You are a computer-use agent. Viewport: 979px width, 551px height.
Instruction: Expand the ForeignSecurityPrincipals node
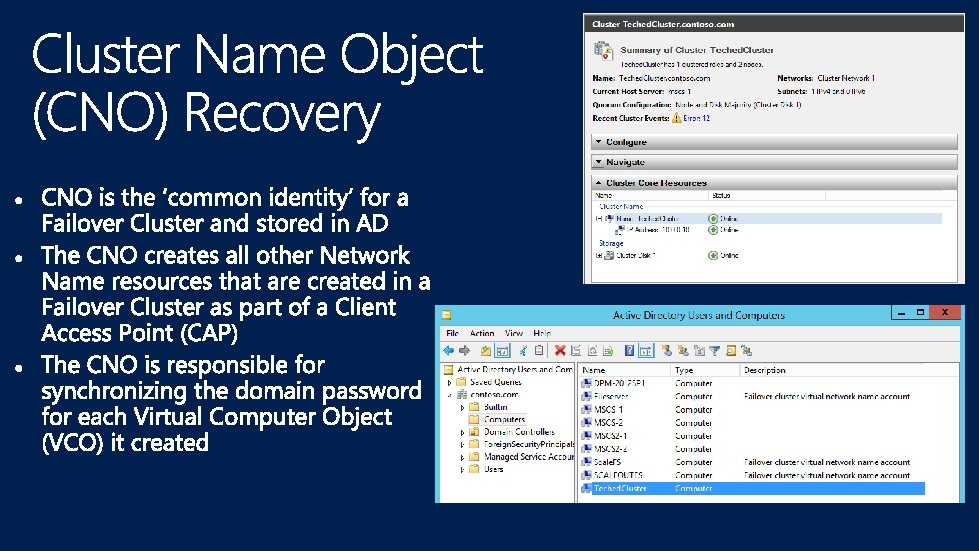(x=462, y=444)
